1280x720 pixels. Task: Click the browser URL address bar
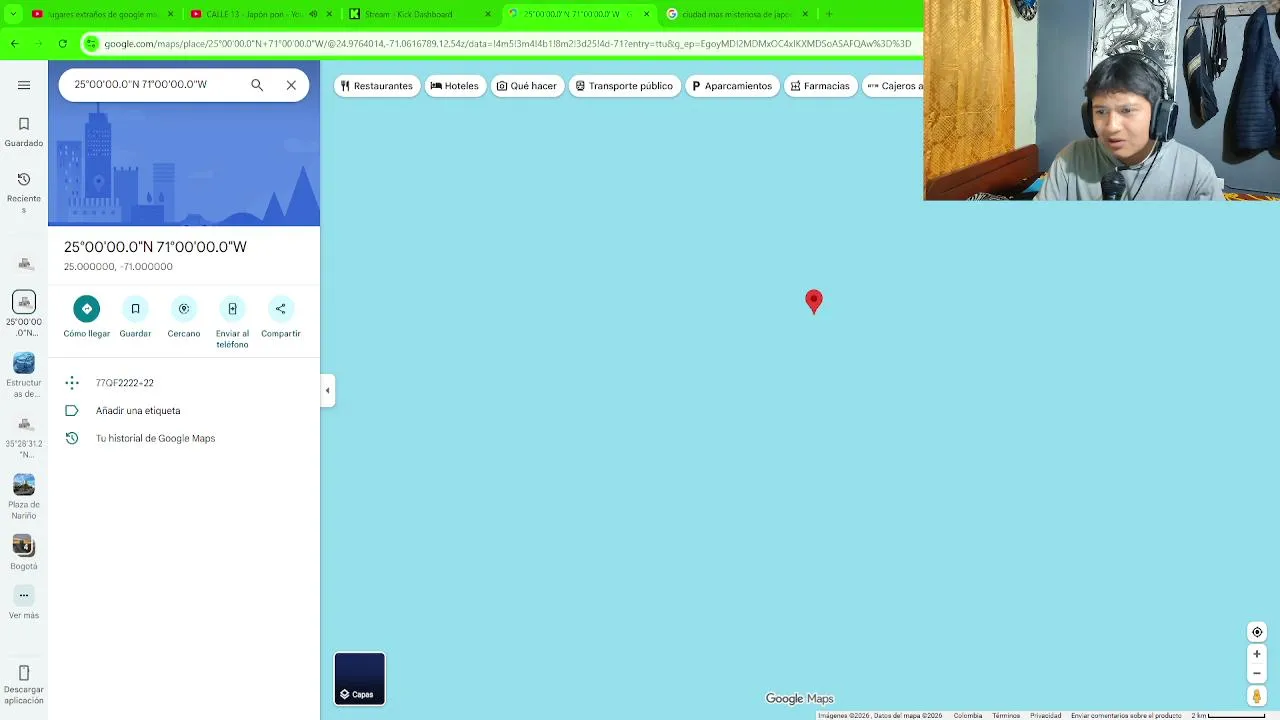508,44
